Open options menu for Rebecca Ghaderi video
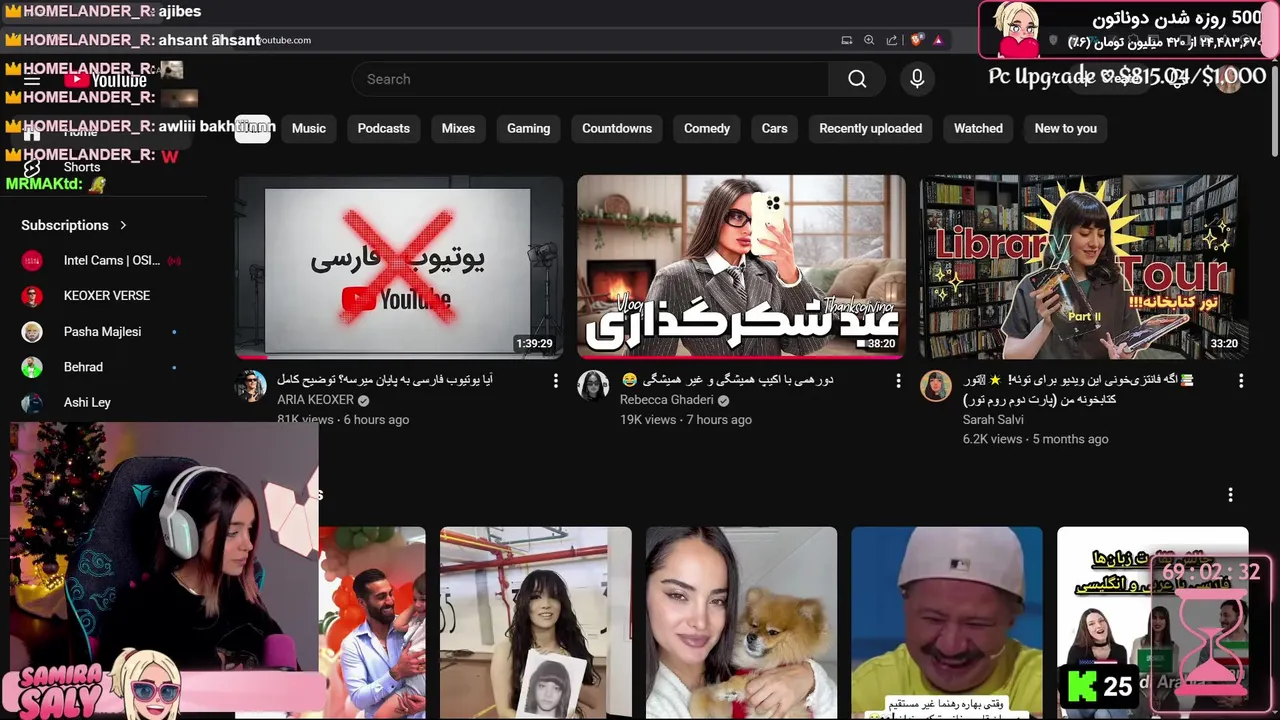 (x=898, y=381)
